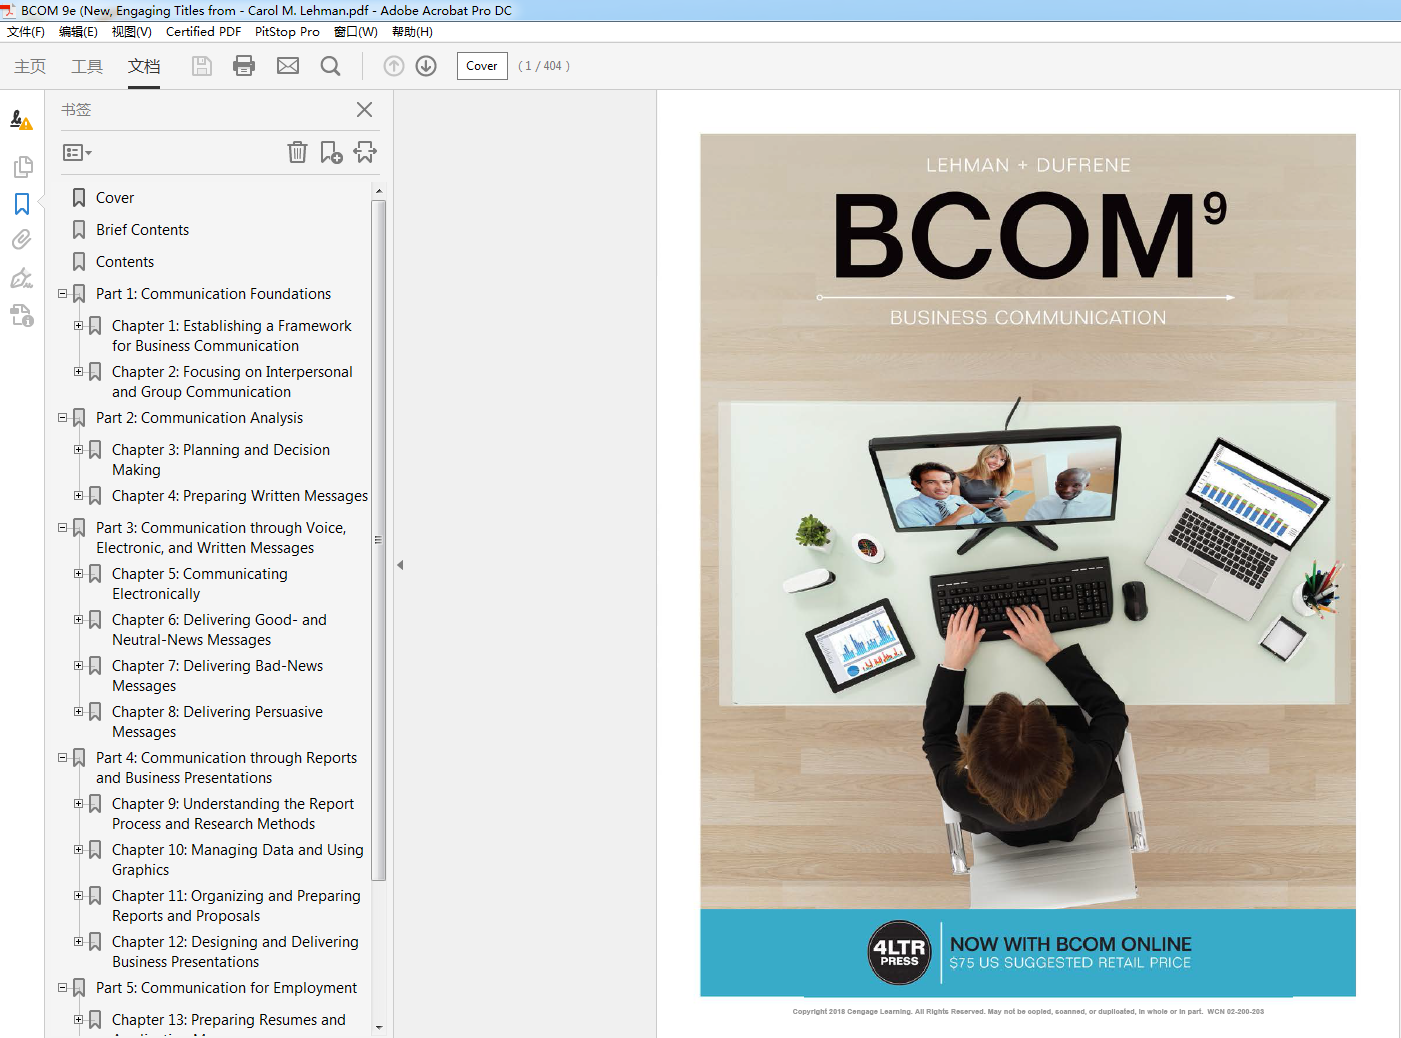Image resolution: width=1401 pixels, height=1038 pixels.
Task: Expand Chapter 3 Planning and Decision Making
Action: pos(79,450)
